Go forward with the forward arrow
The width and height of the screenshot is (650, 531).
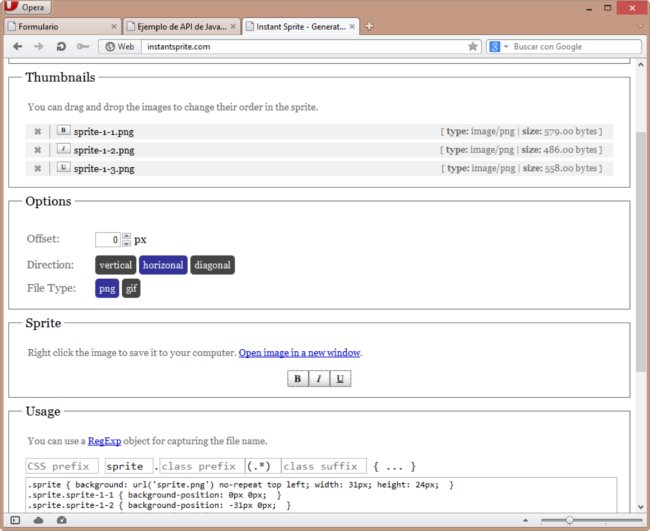39,46
